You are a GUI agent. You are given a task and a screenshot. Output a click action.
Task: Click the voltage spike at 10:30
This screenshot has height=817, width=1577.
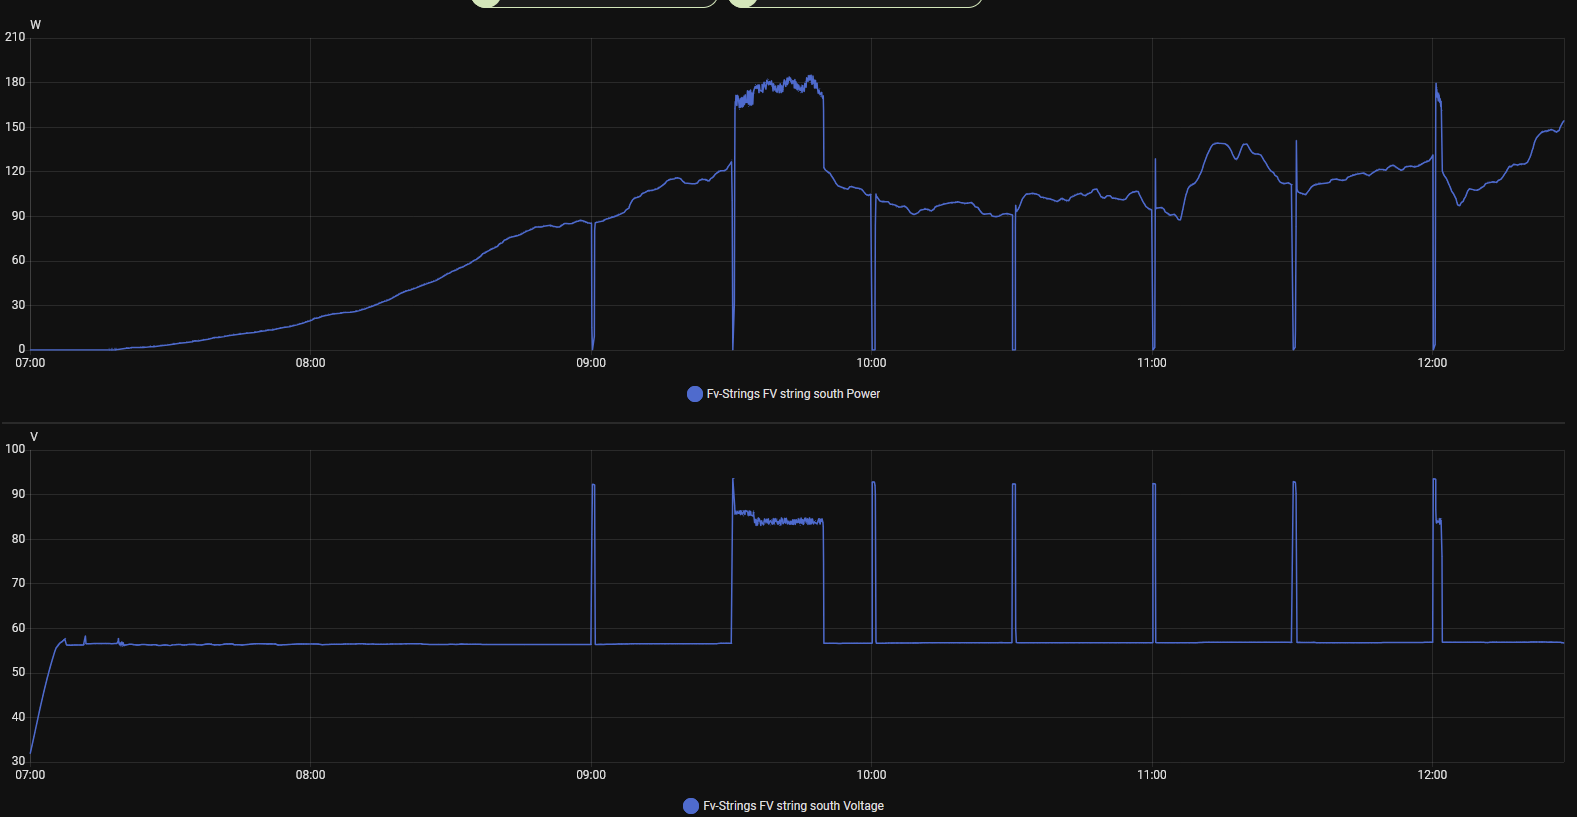coord(1014,560)
